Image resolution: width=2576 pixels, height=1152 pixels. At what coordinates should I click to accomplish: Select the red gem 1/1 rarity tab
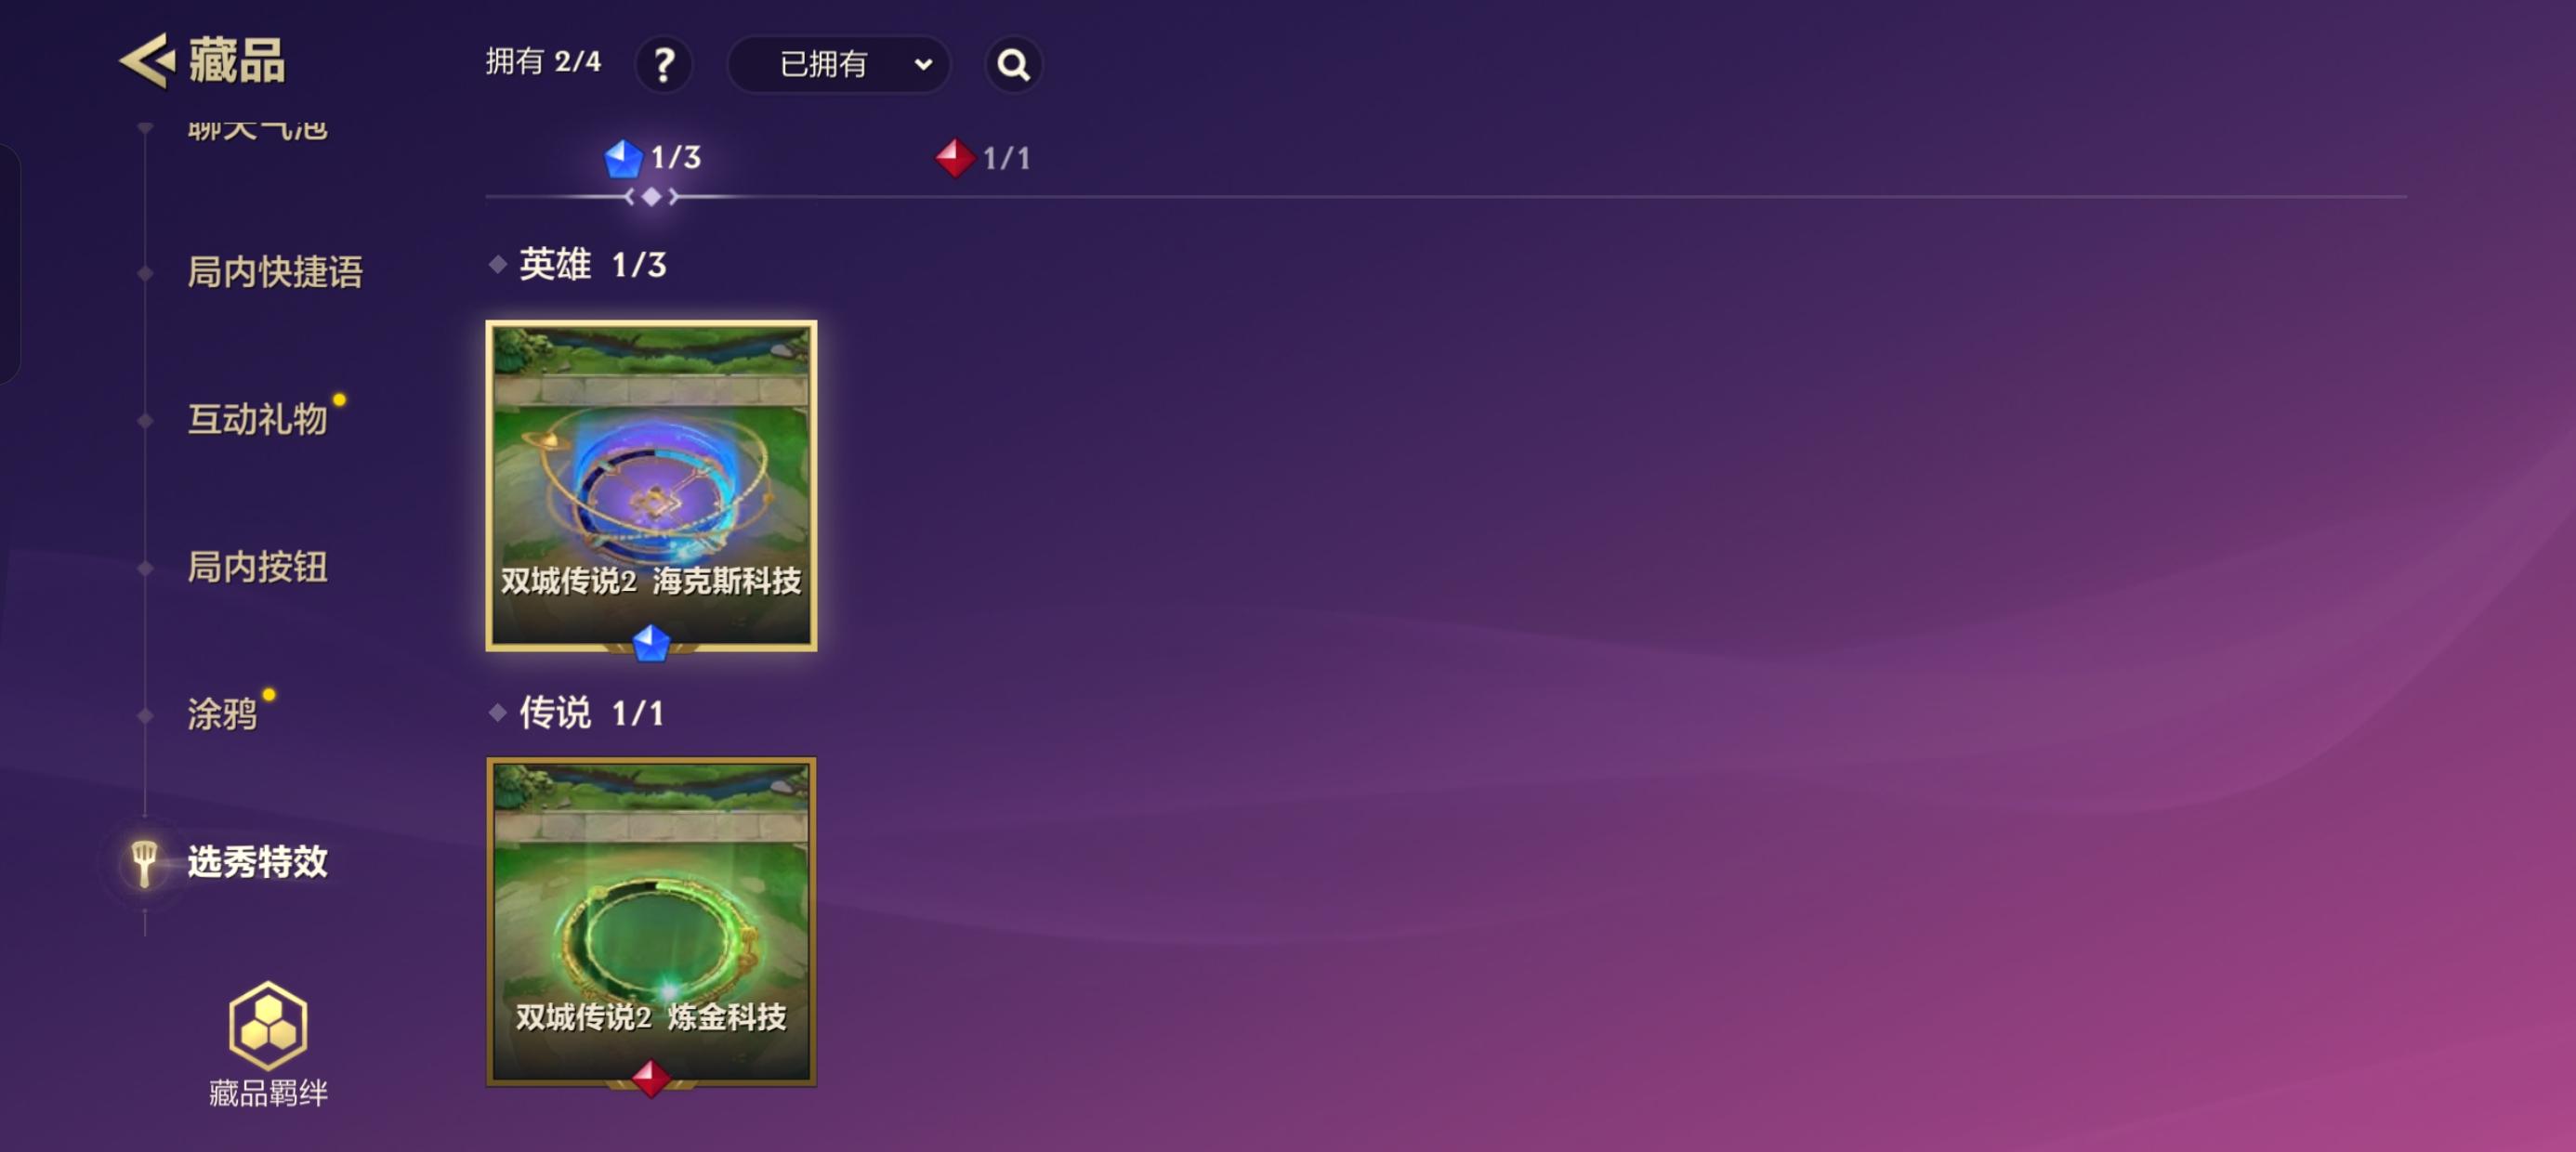pyautogui.click(x=983, y=158)
